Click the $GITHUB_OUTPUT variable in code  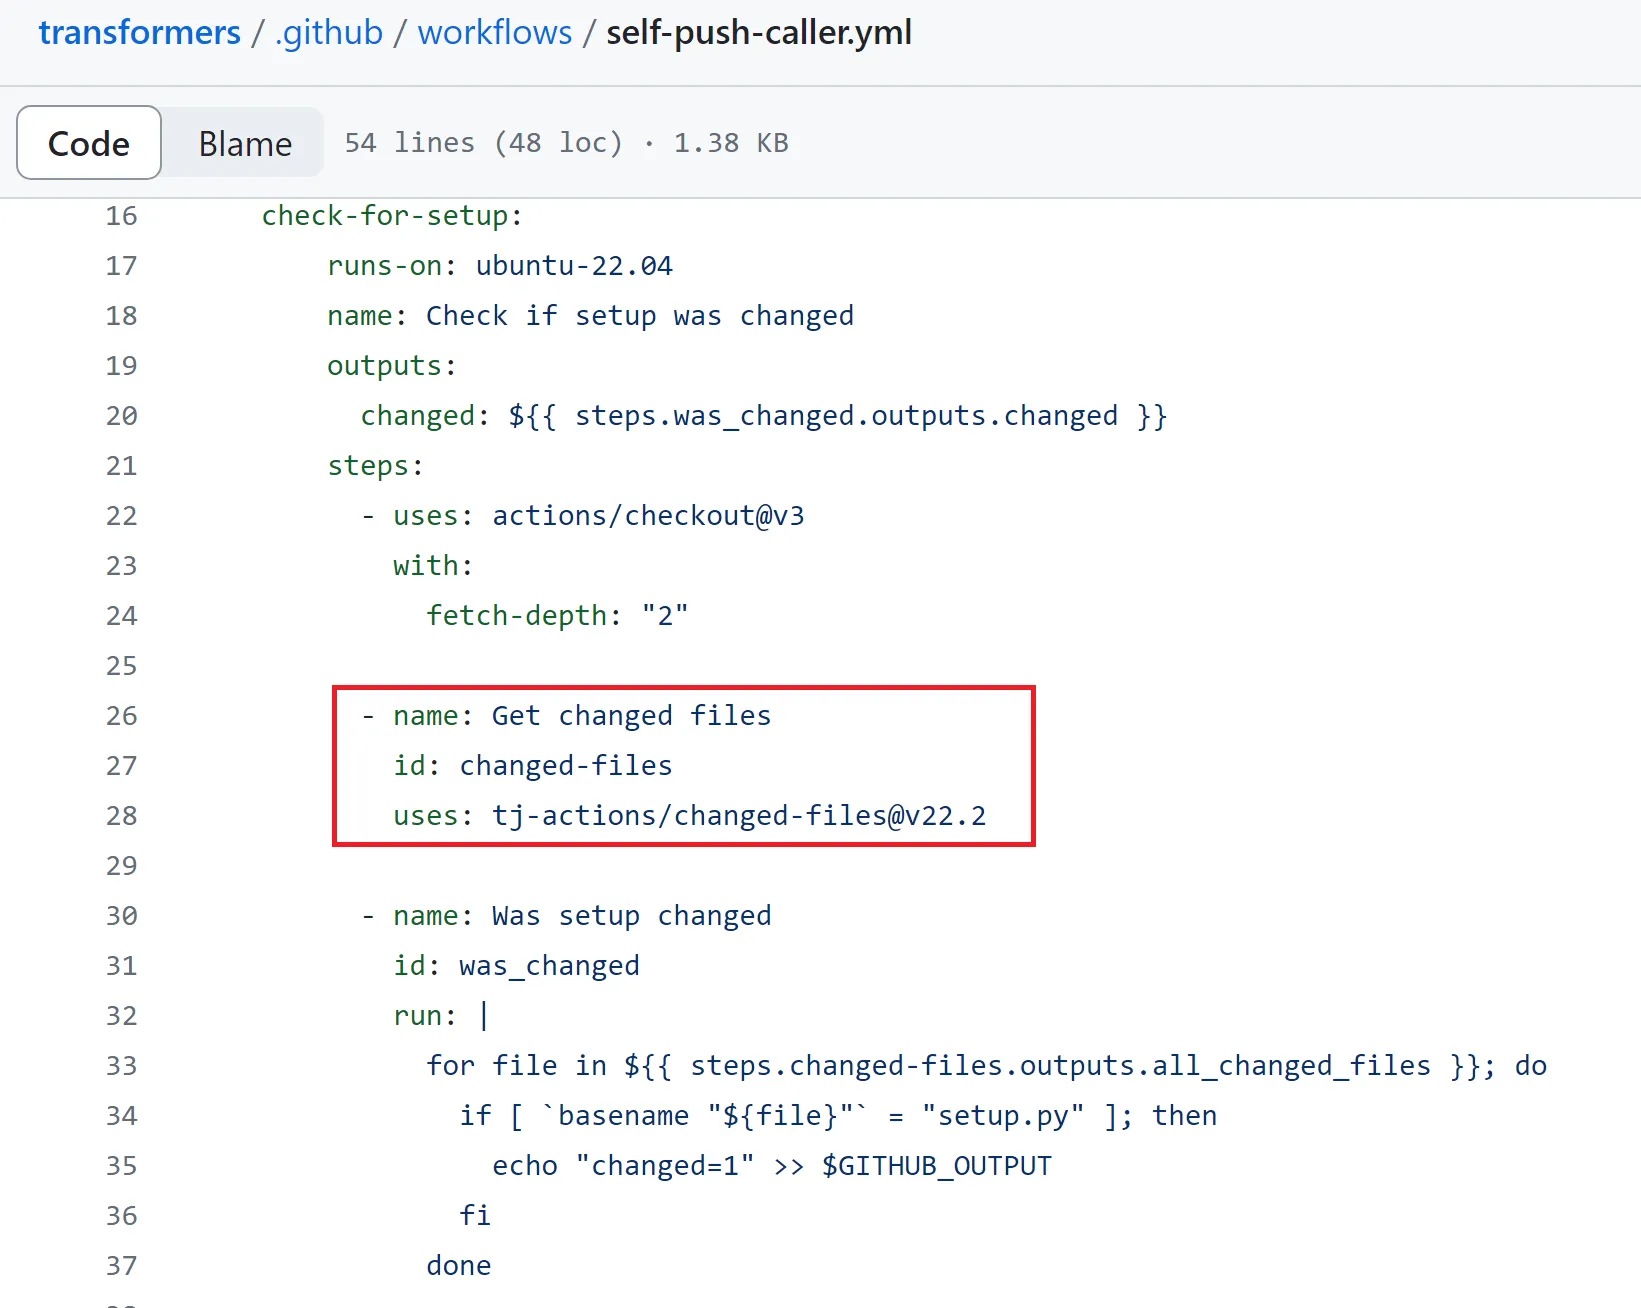coord(936,1166)
